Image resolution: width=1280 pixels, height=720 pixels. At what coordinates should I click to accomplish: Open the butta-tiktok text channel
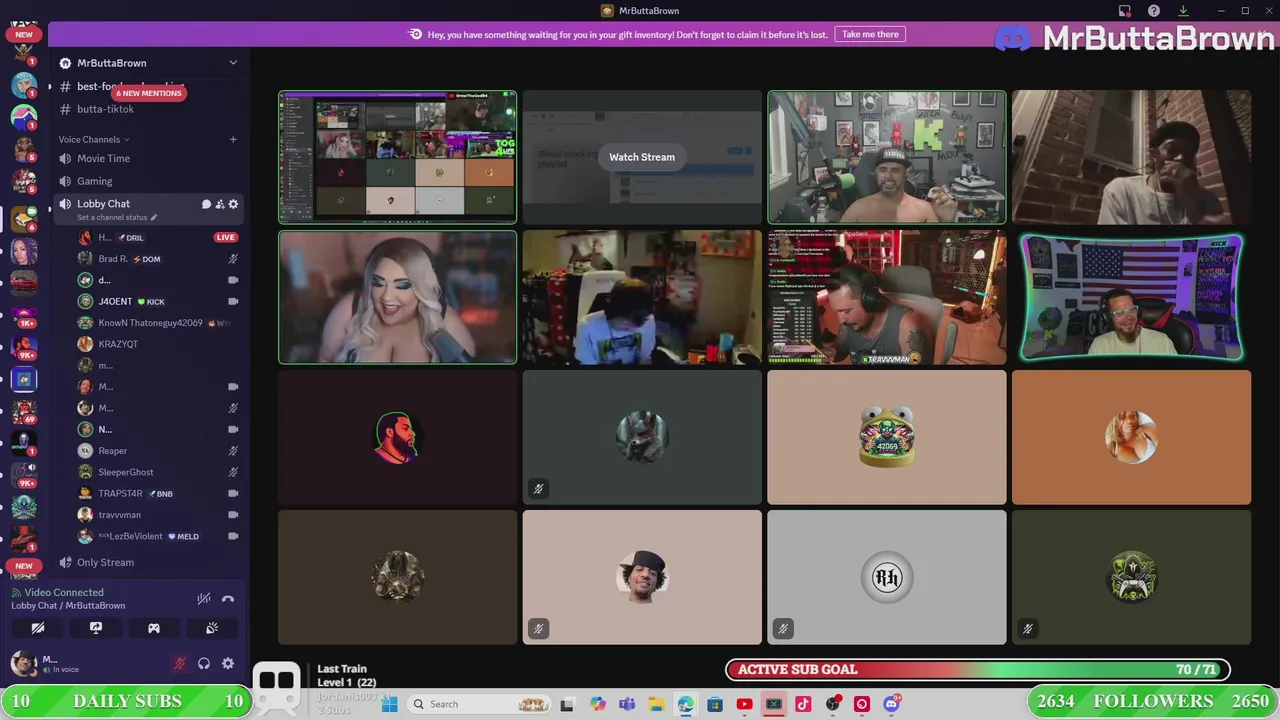[x=105, y=109]
